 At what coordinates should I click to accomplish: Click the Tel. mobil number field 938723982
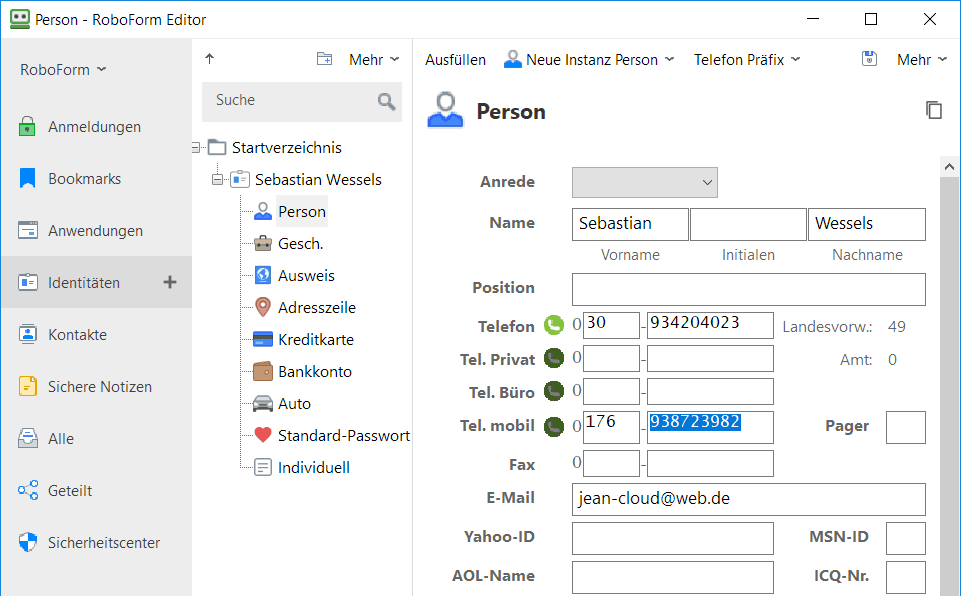coord(710,427)
